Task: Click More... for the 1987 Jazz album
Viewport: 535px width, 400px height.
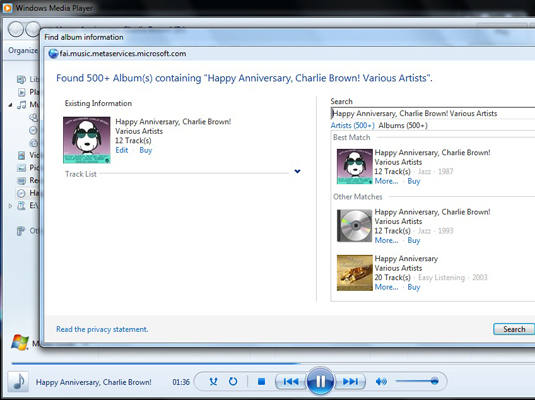Action: point(386,181)
